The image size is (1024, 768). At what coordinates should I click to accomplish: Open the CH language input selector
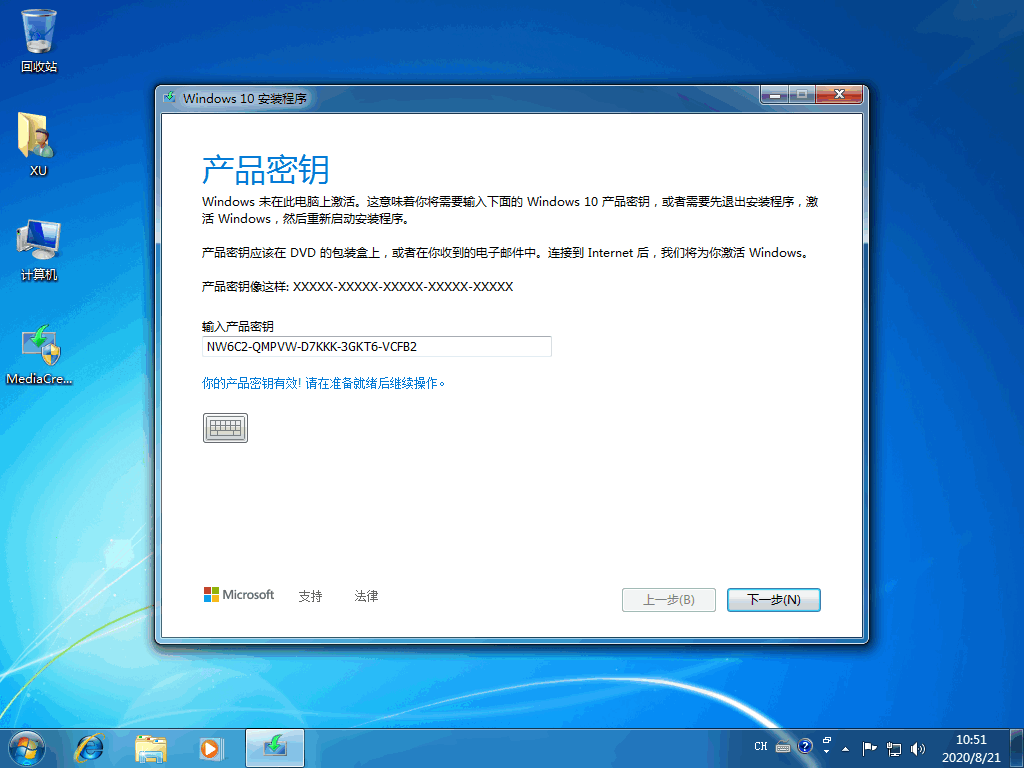761,747
